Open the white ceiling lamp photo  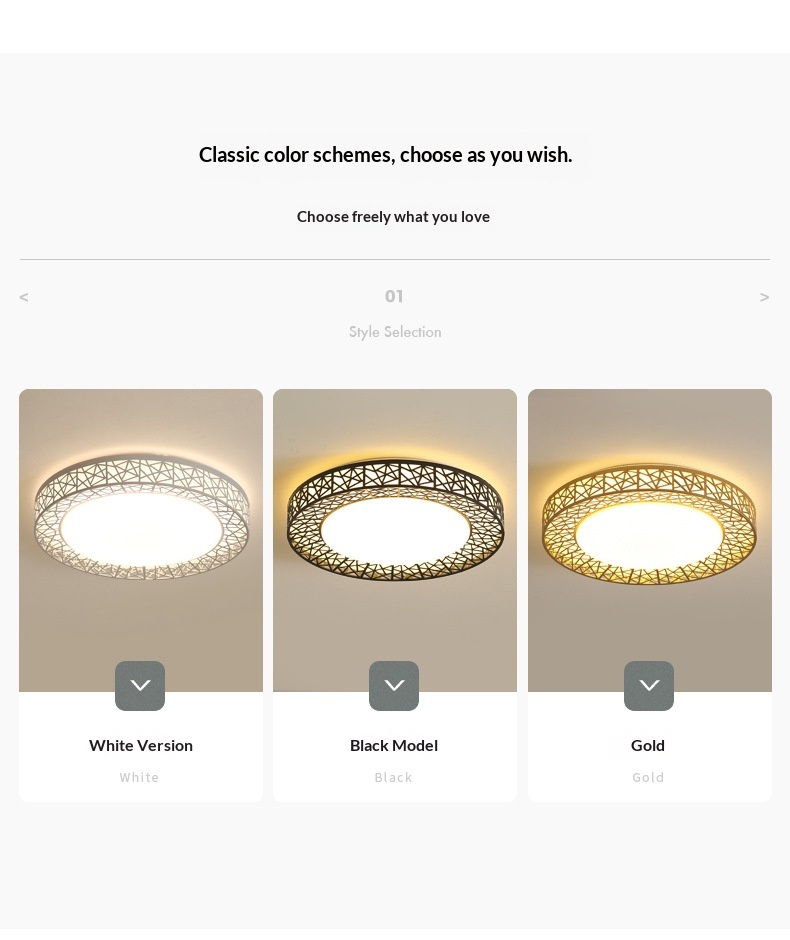[141, 530]
